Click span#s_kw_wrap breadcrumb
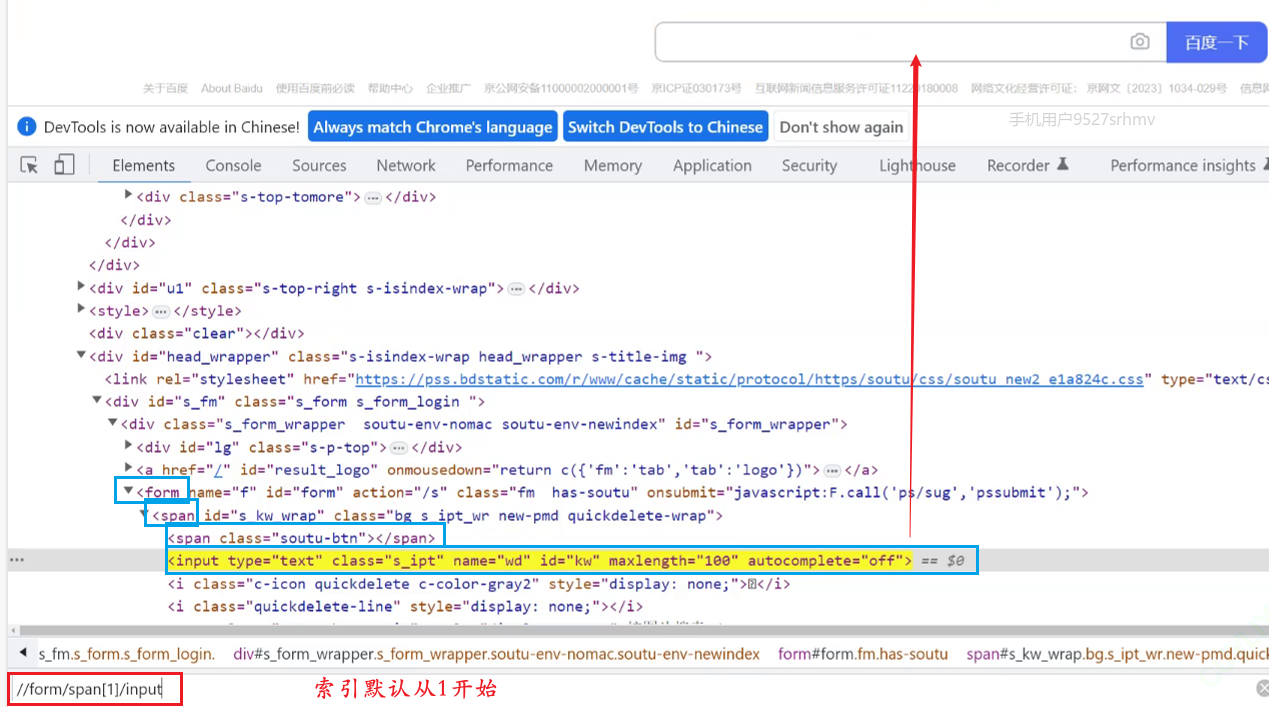 point(1117,654)
